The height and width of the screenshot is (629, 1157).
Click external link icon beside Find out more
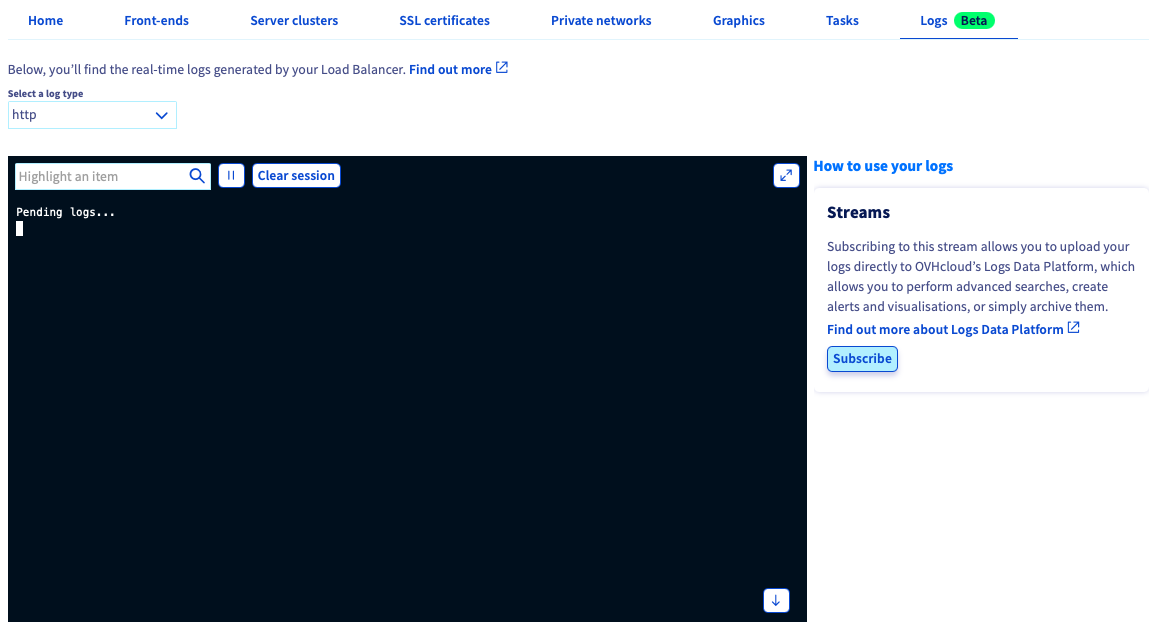point(502,68)
